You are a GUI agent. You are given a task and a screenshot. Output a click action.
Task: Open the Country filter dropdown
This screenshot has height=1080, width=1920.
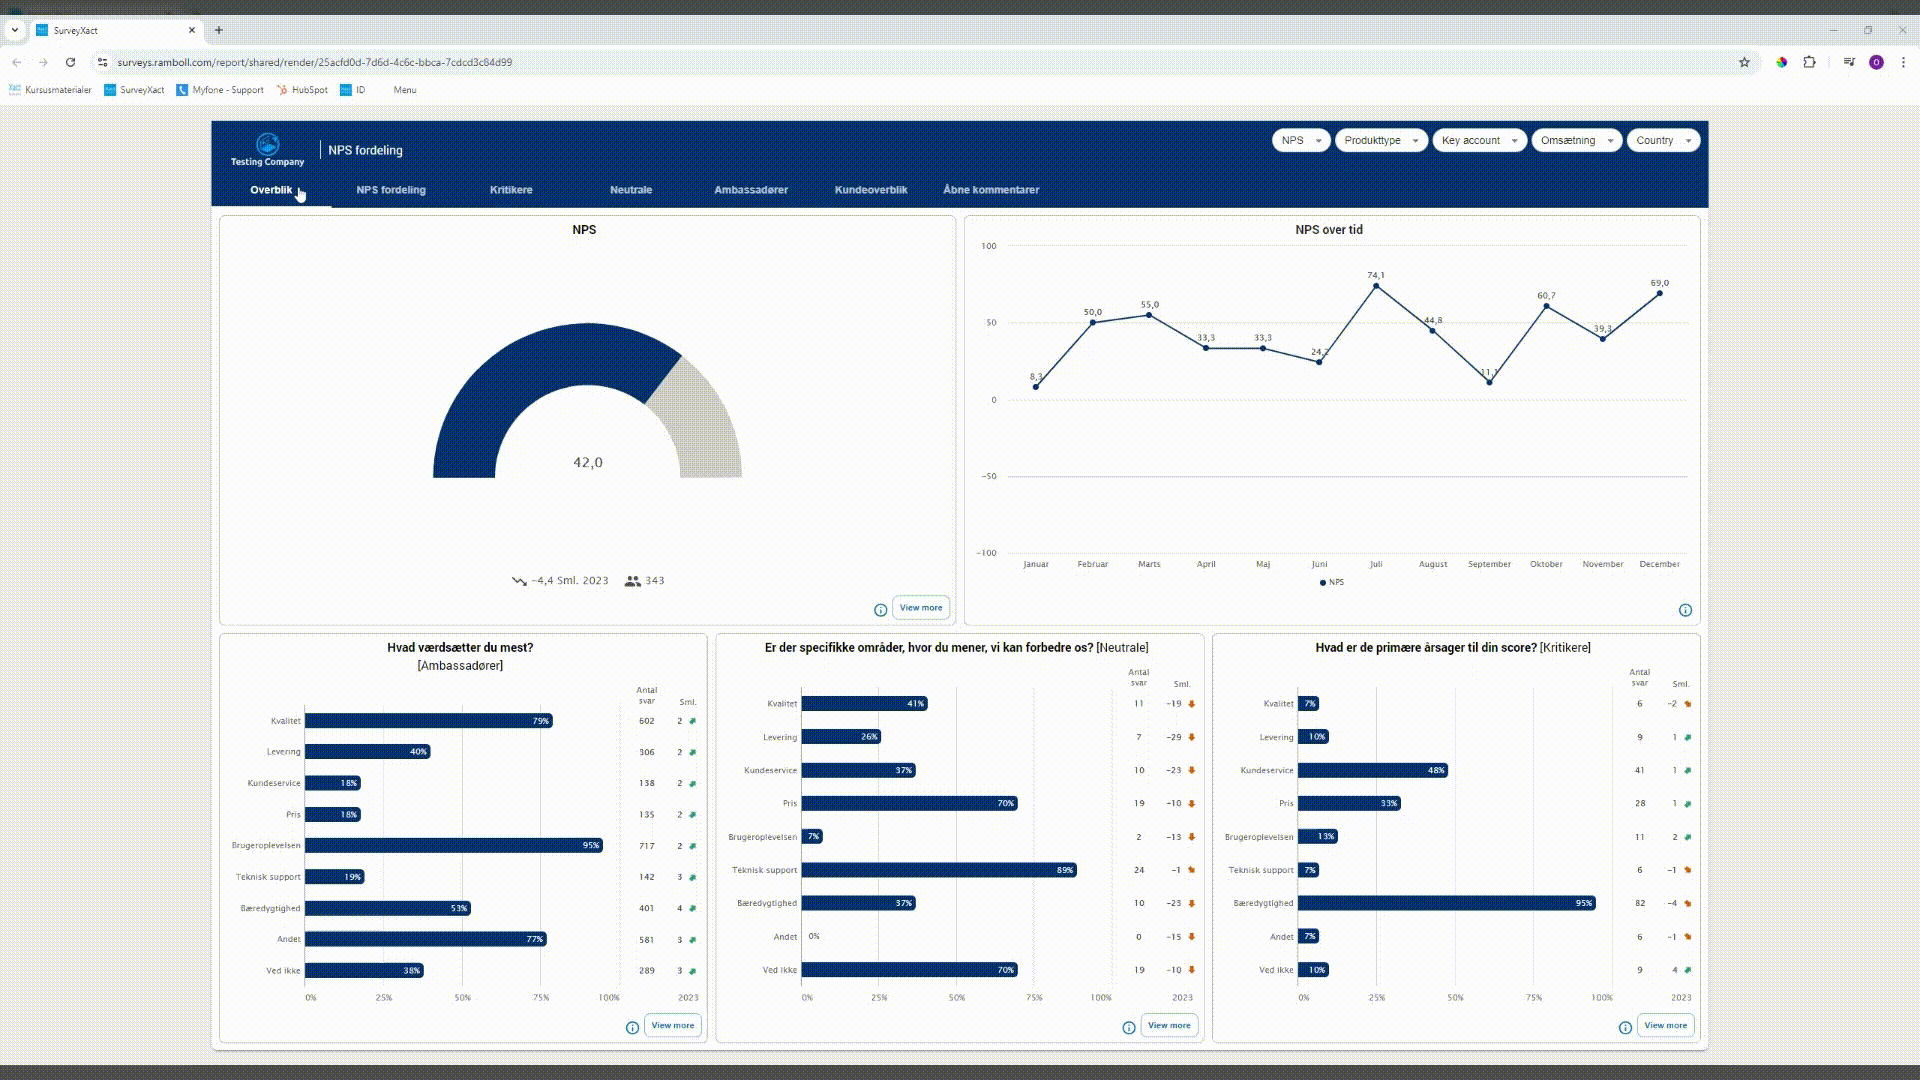(1663, 141)
